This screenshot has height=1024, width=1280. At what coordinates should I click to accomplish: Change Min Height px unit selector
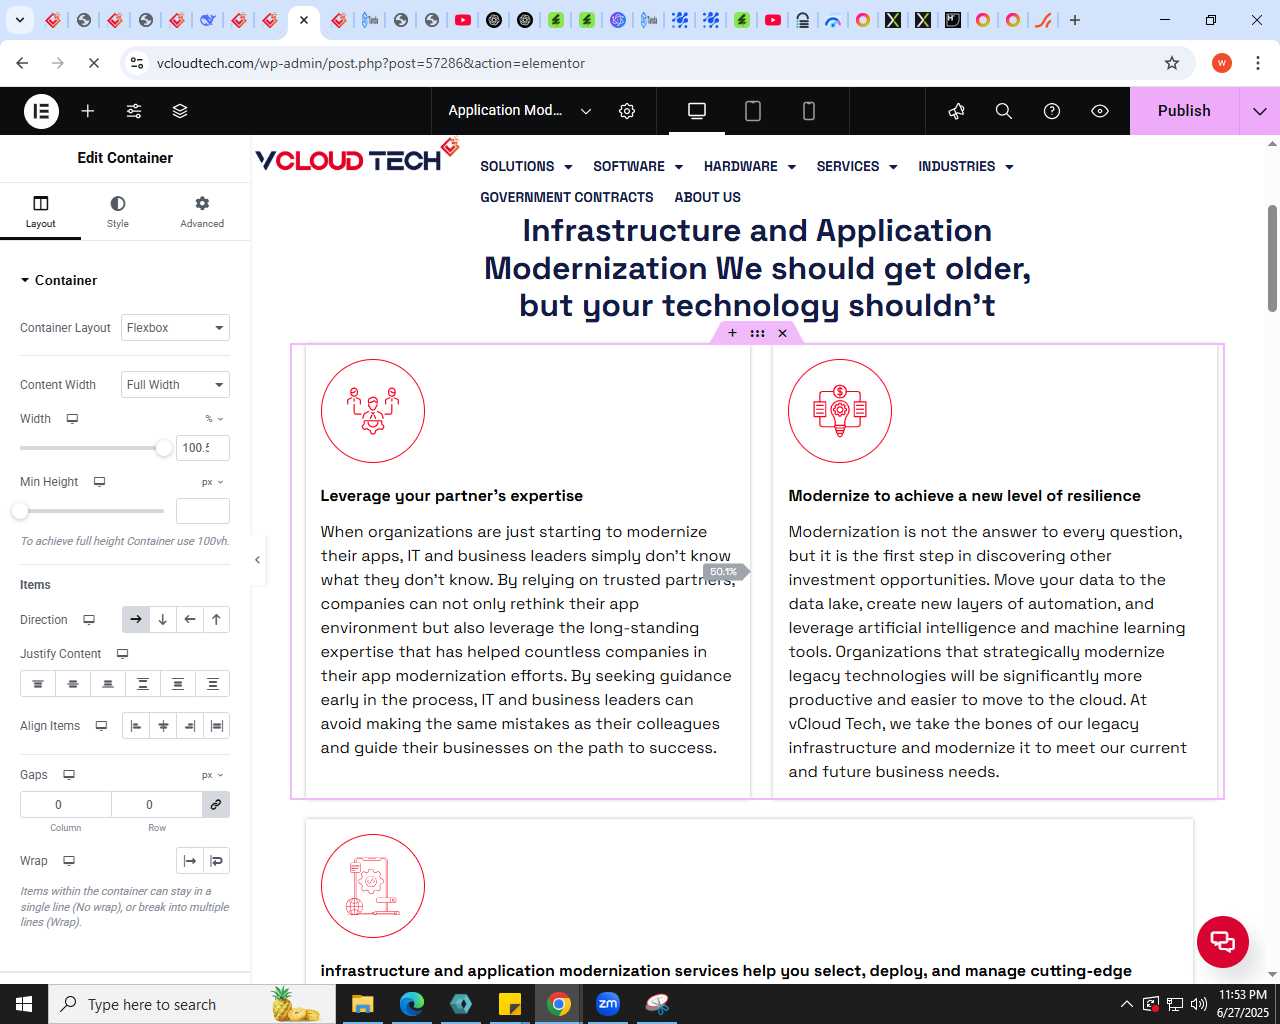pos(213,482)
